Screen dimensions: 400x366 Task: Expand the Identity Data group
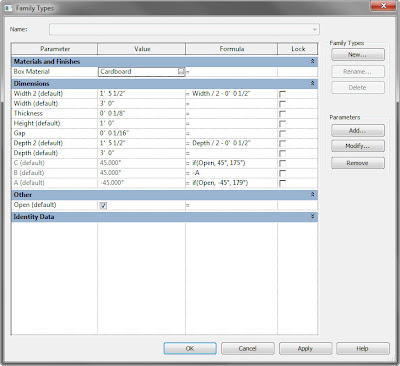pyautogui.click(x=312, y=216)
